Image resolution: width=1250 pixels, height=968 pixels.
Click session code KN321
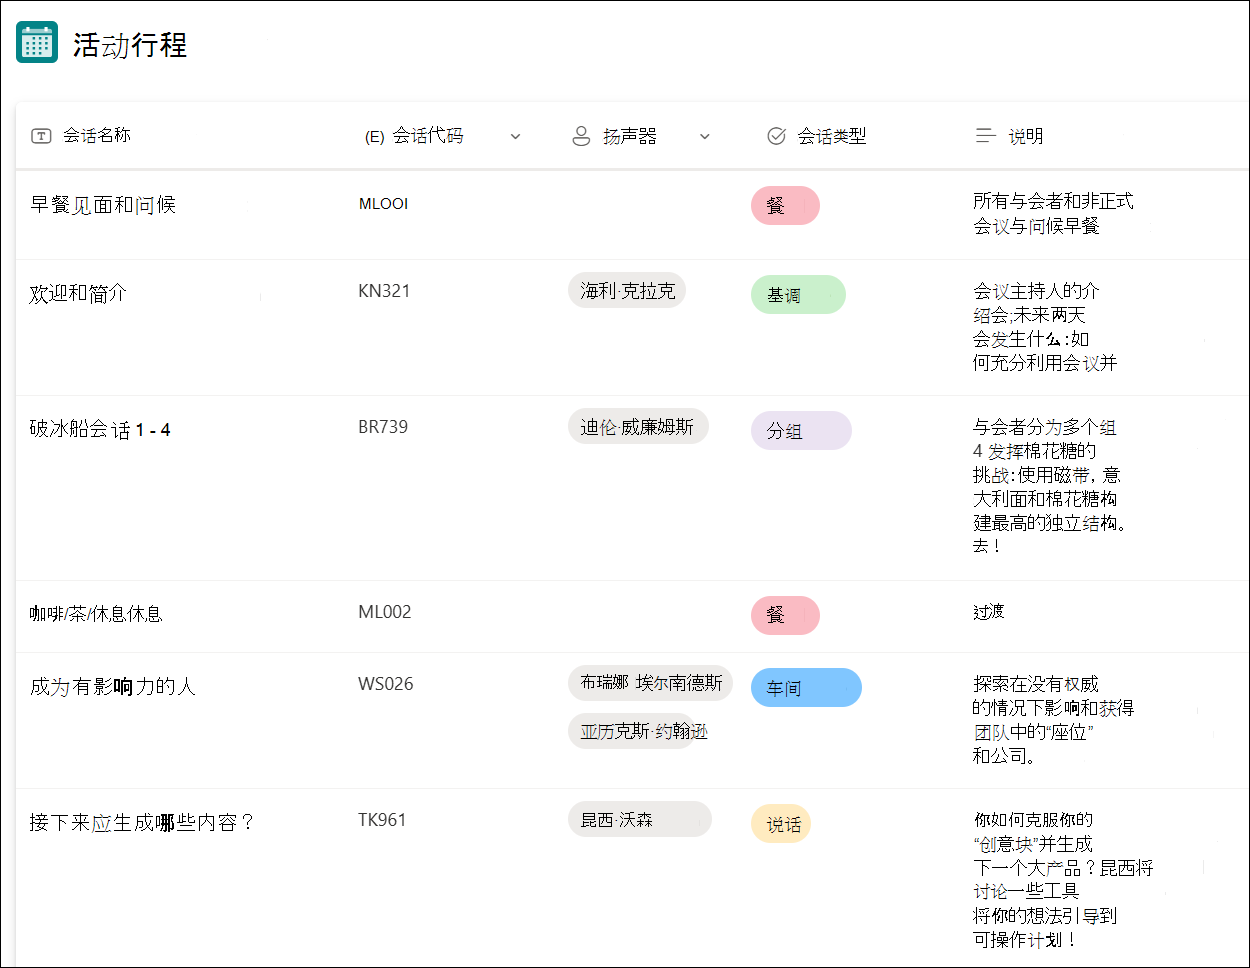[x=384, y=291]
